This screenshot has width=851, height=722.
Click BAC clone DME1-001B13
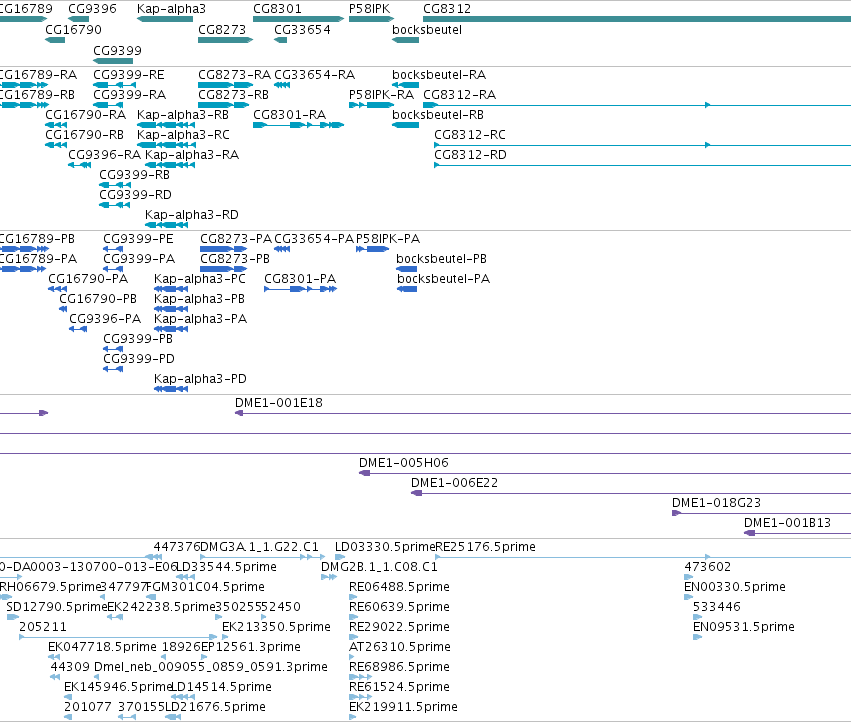coord(788,523)
